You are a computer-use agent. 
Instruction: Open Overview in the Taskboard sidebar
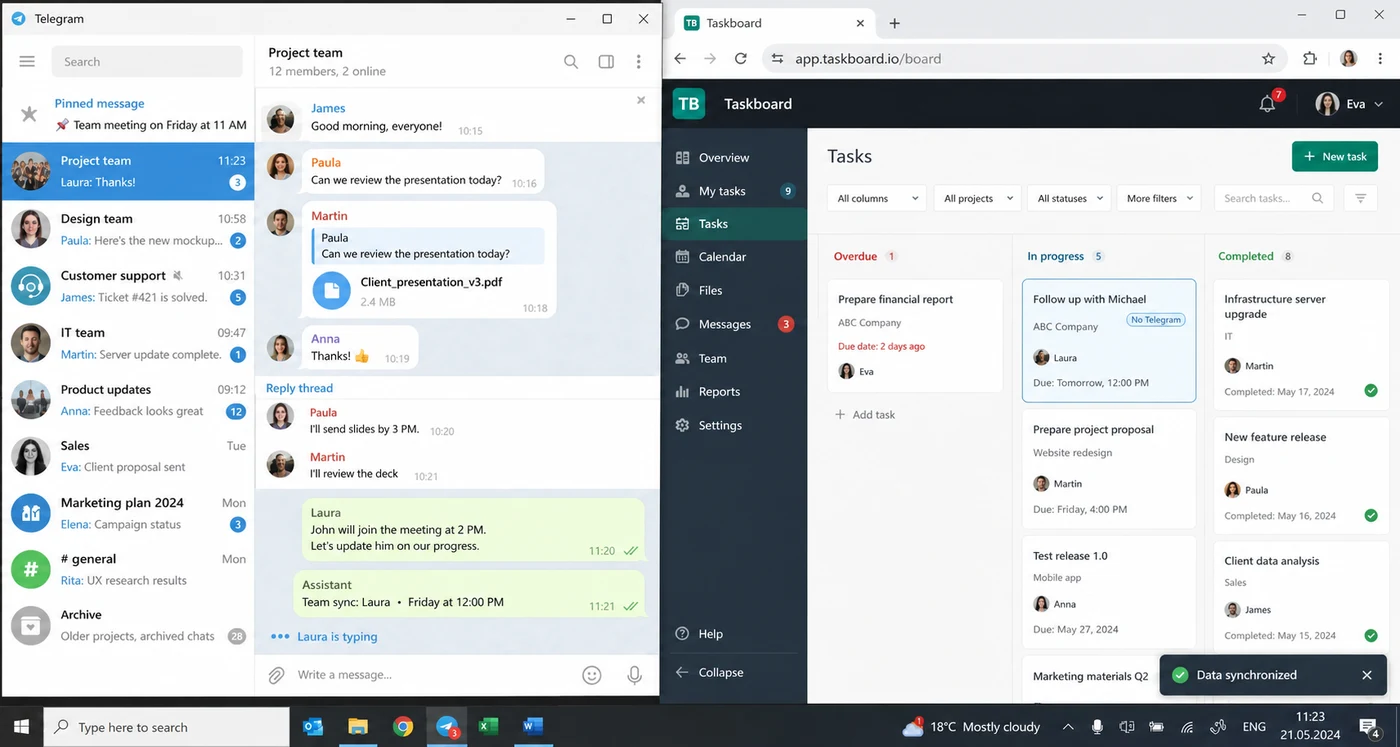[734, 158]
